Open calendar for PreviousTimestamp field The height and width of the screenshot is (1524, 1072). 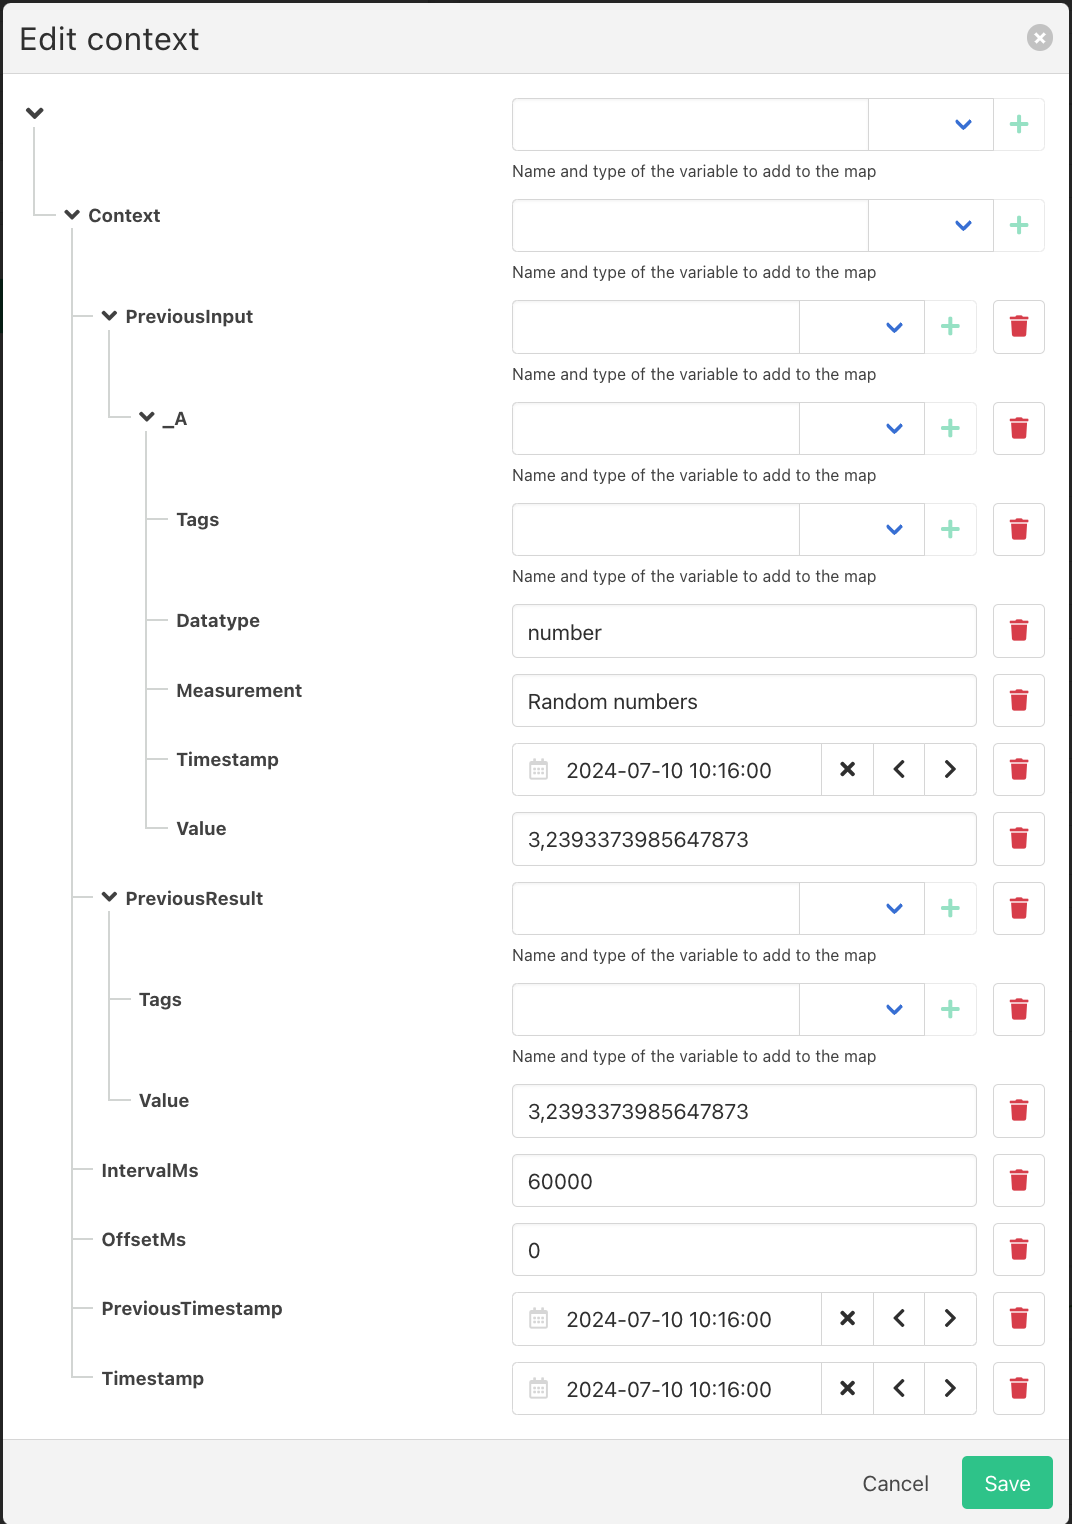click(x=539, y=1319)
